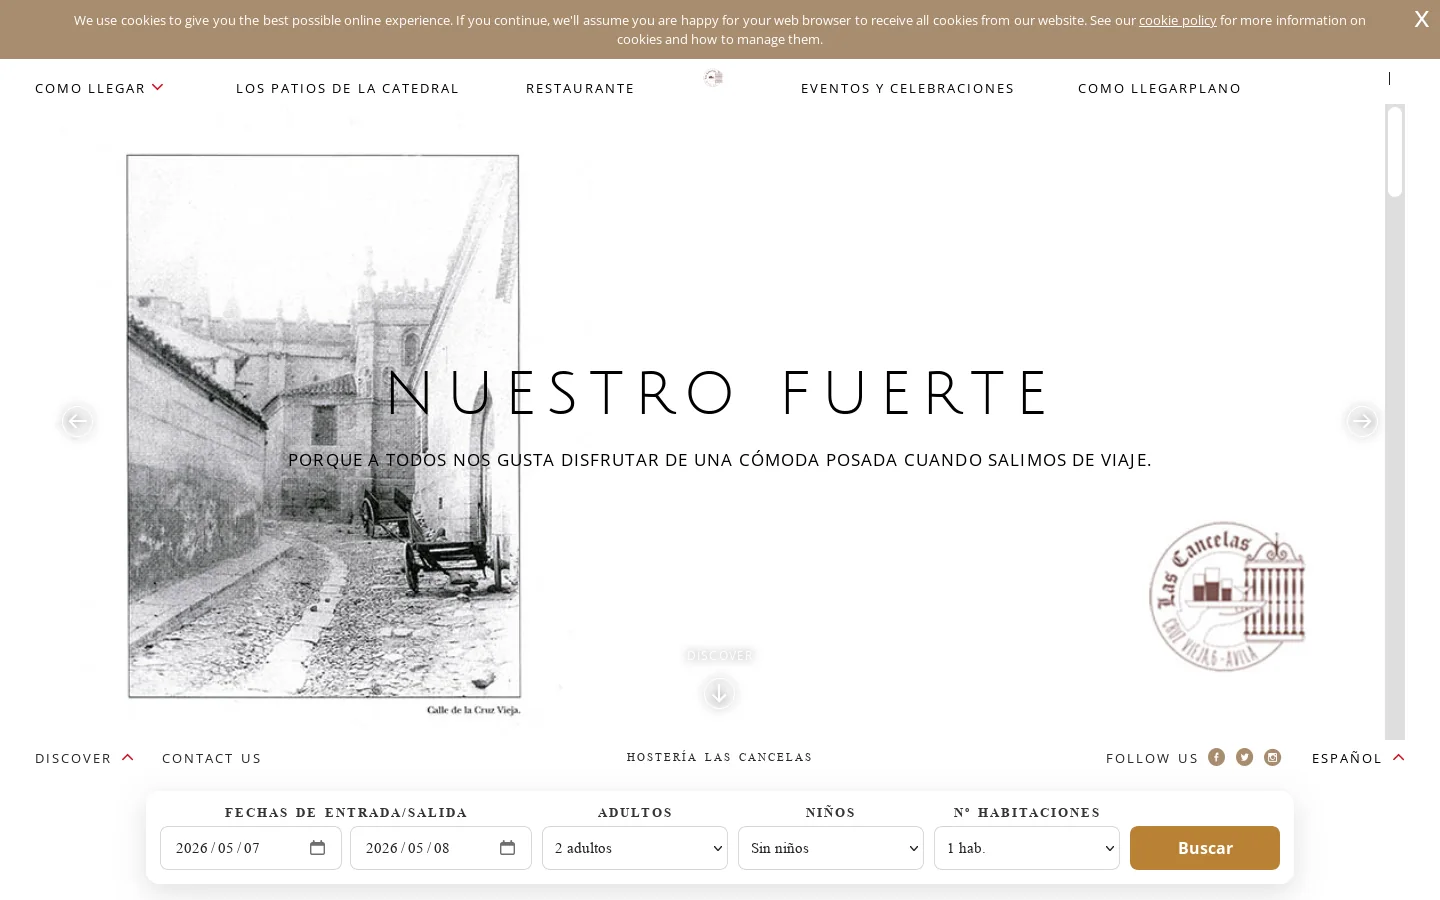
Task: Click the vertical scrollbar thumb
Action: (1395, 152)
